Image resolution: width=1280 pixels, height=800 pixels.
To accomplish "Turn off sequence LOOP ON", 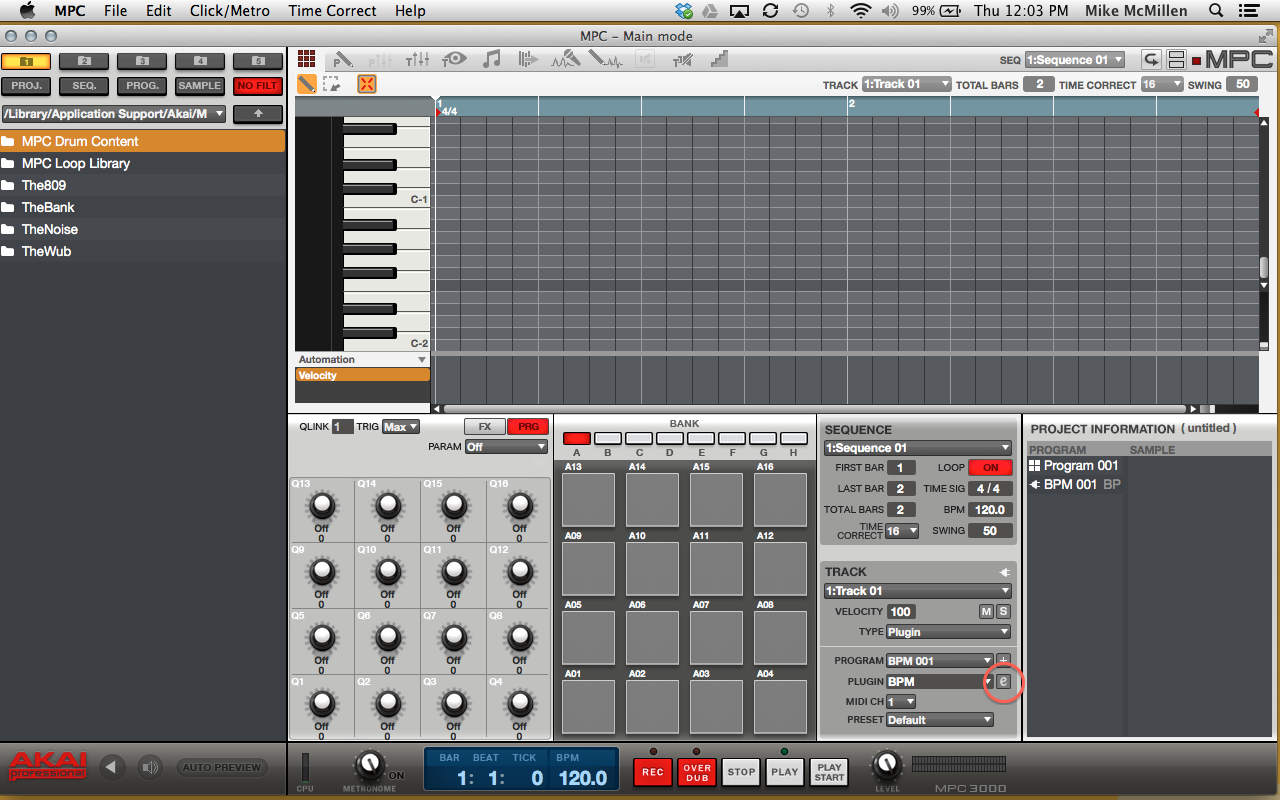I will pos(990,467).
